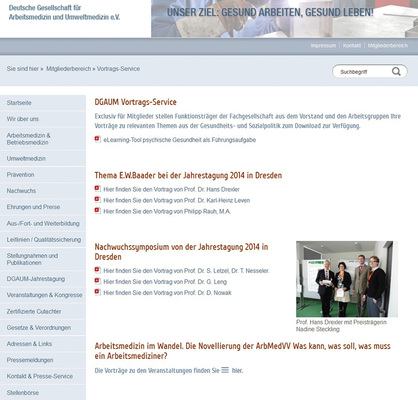Go to Stellungnahmen und Publikationen
The image size is (418, 400).
(43, 259)
